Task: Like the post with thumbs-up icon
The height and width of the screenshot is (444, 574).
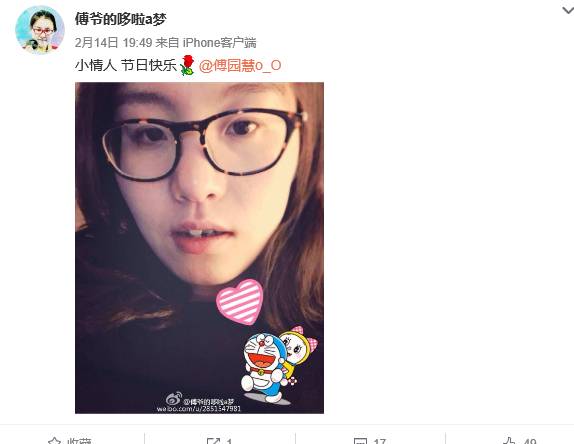Action: [x=510, y=441]
